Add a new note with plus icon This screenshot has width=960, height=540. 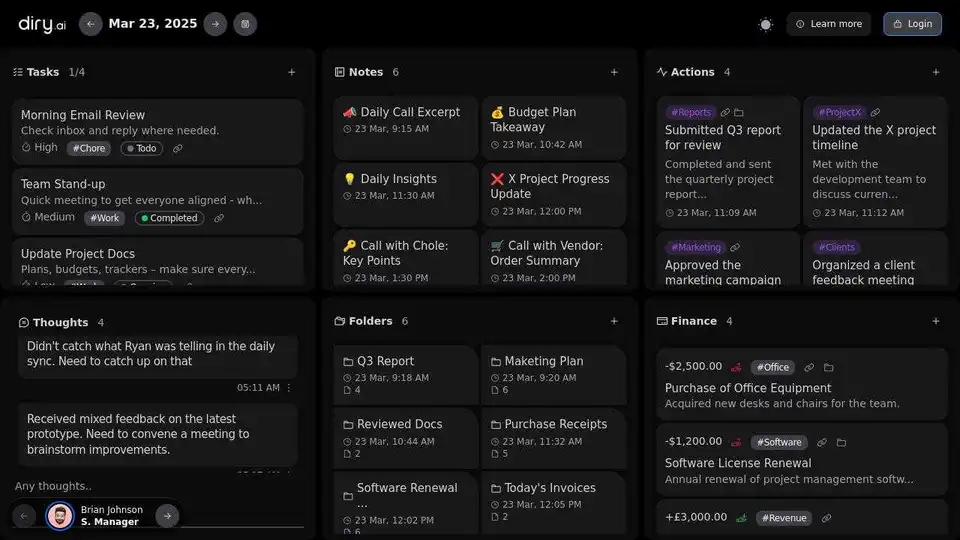pyautogui.click(x=614, y=72)
